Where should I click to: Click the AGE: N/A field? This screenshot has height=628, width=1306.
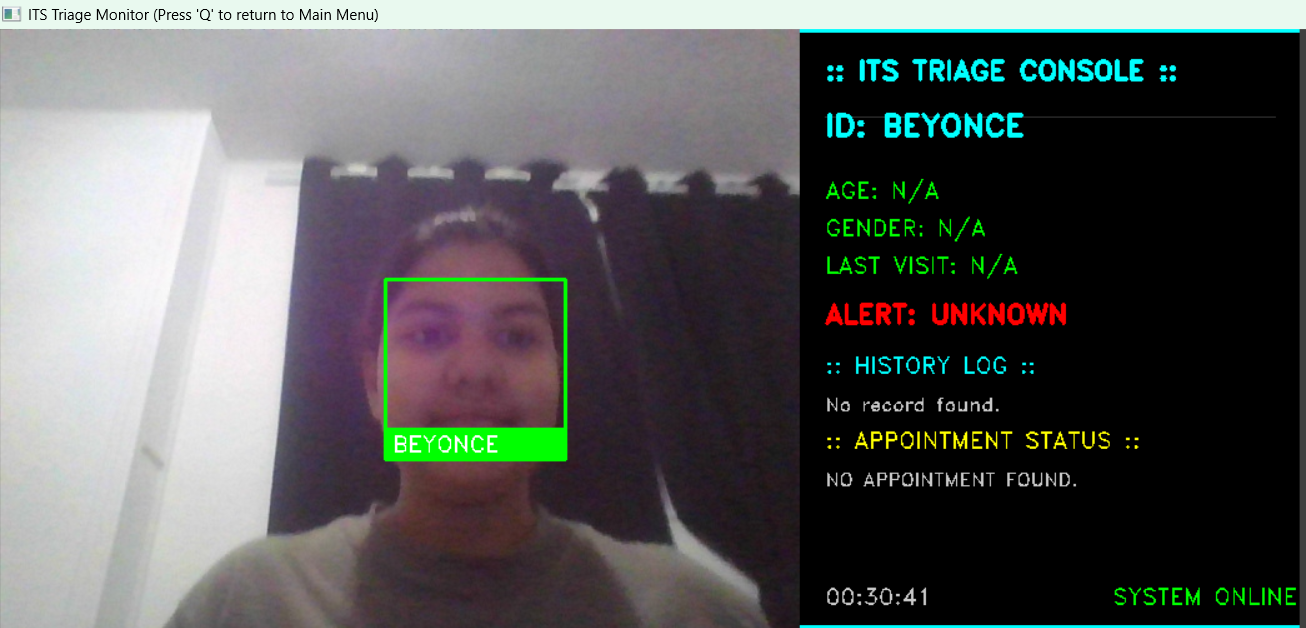883,191
